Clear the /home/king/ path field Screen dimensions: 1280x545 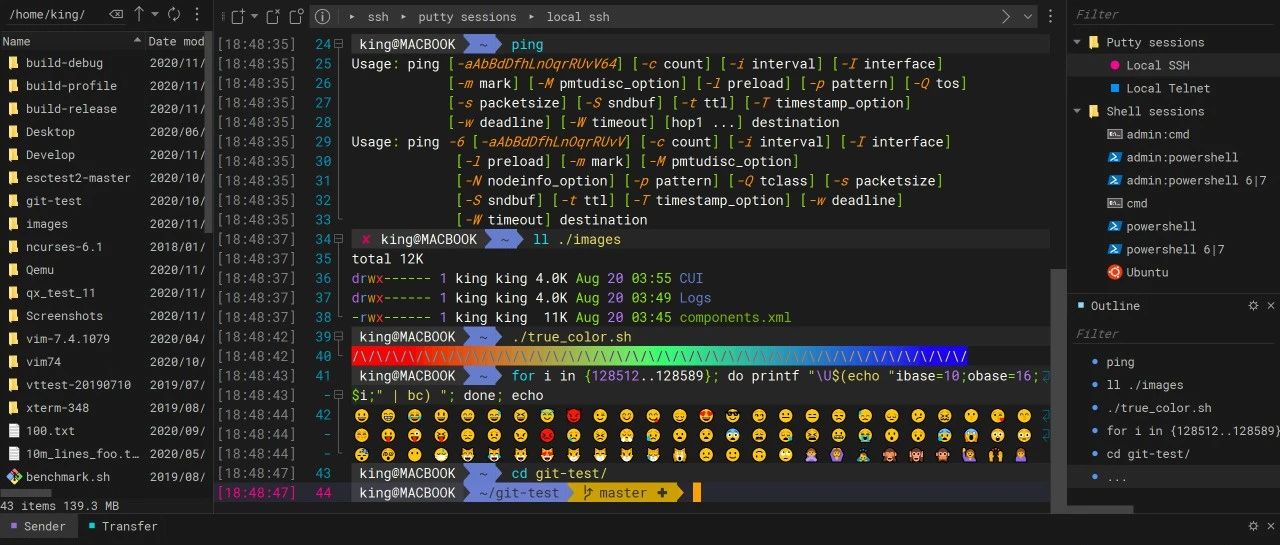[x=116, y=15]
